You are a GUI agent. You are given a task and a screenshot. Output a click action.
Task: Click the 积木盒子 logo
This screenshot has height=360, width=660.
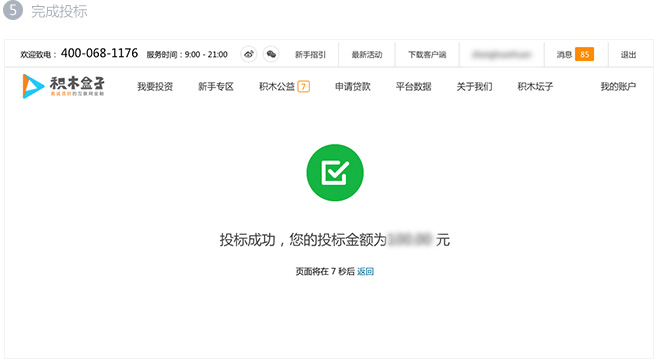tap(64, 86)
